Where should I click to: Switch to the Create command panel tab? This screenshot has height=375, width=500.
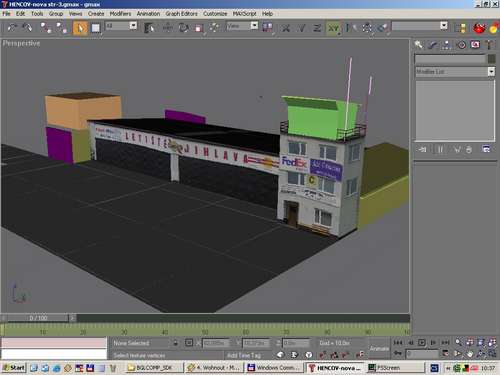[419, 45]
